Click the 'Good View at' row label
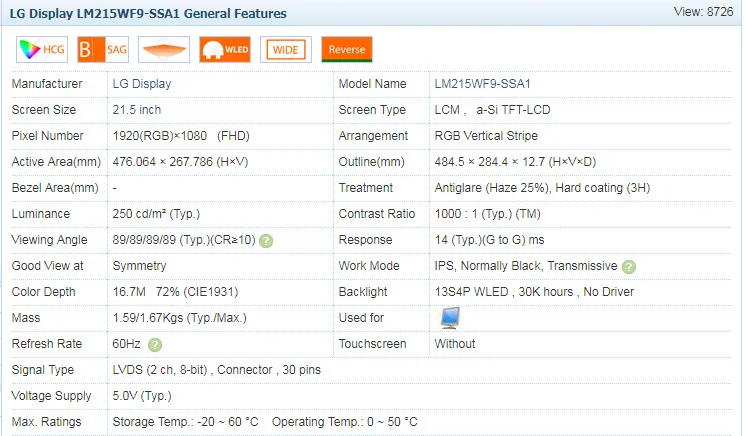This screenshot has width=745, height=436. [48, 266]
